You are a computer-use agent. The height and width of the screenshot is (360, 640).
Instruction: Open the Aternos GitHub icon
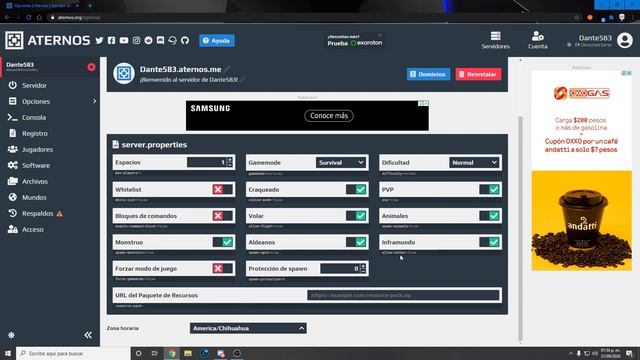(185, 40)
